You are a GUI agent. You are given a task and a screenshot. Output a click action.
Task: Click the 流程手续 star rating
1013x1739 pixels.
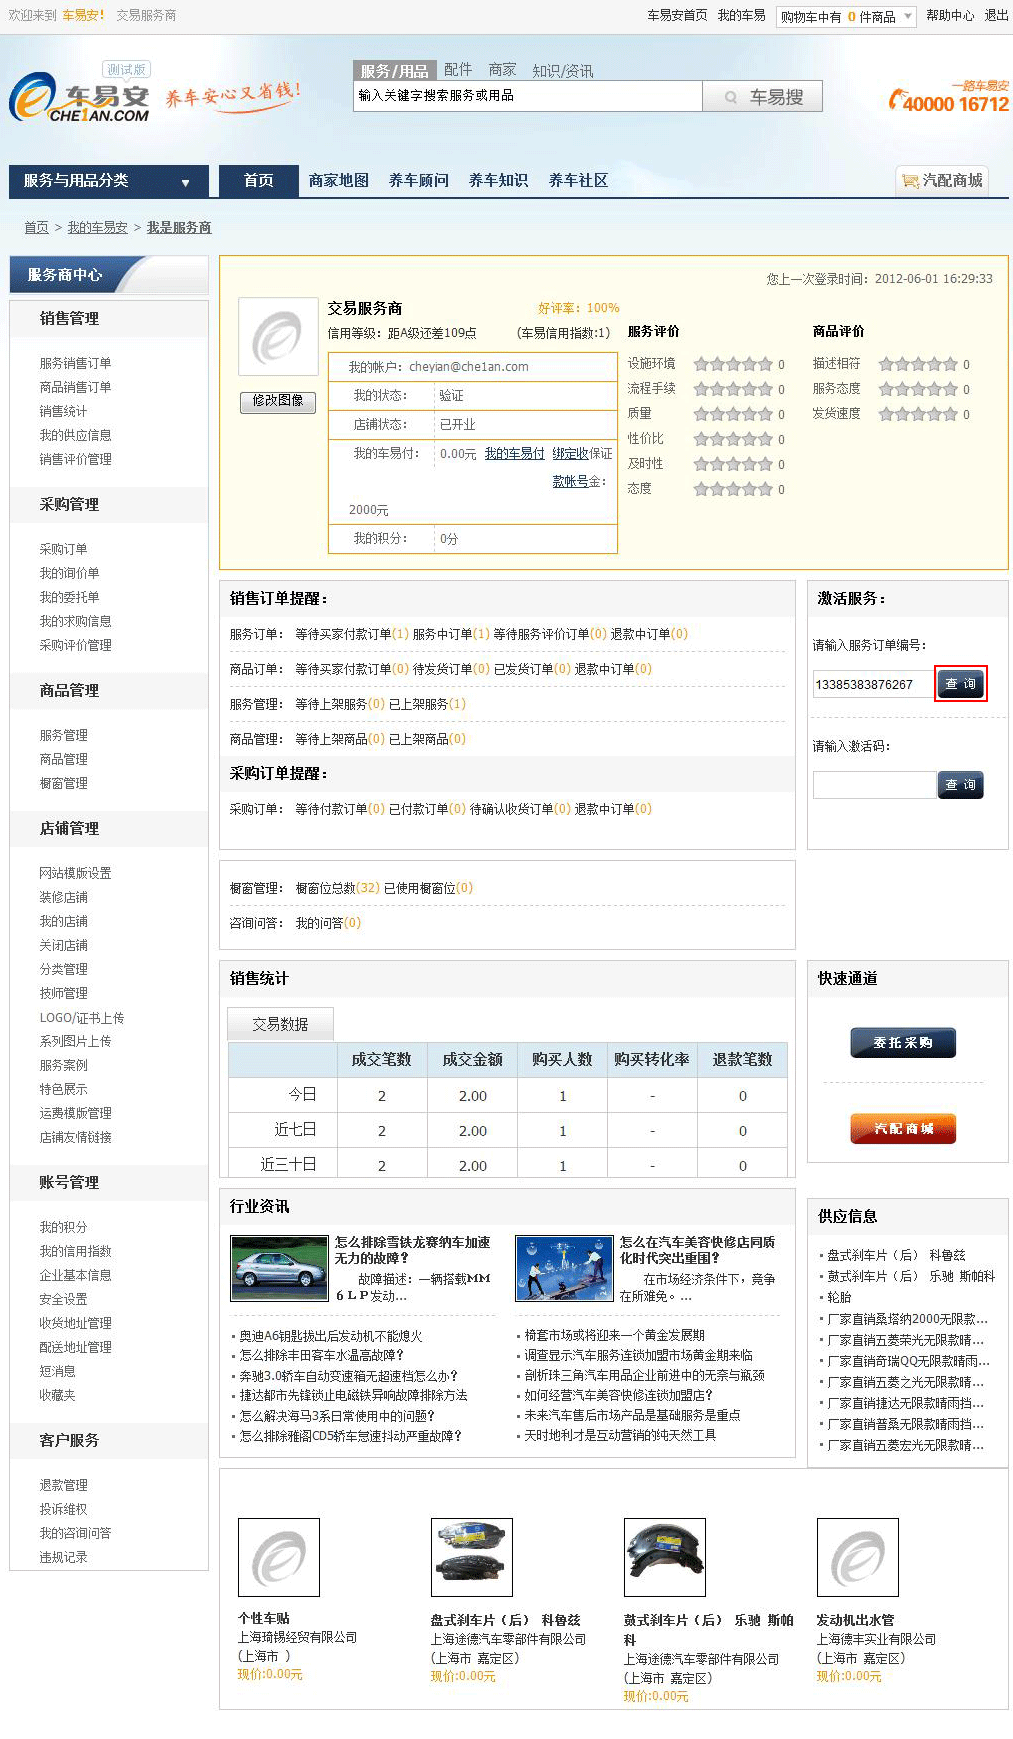tap(733, 390)
